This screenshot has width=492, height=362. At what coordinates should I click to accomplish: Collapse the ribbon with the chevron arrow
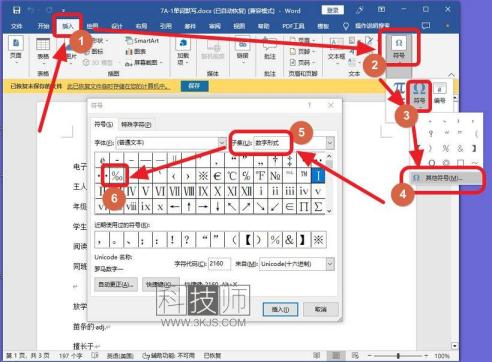tap(451, 74)
